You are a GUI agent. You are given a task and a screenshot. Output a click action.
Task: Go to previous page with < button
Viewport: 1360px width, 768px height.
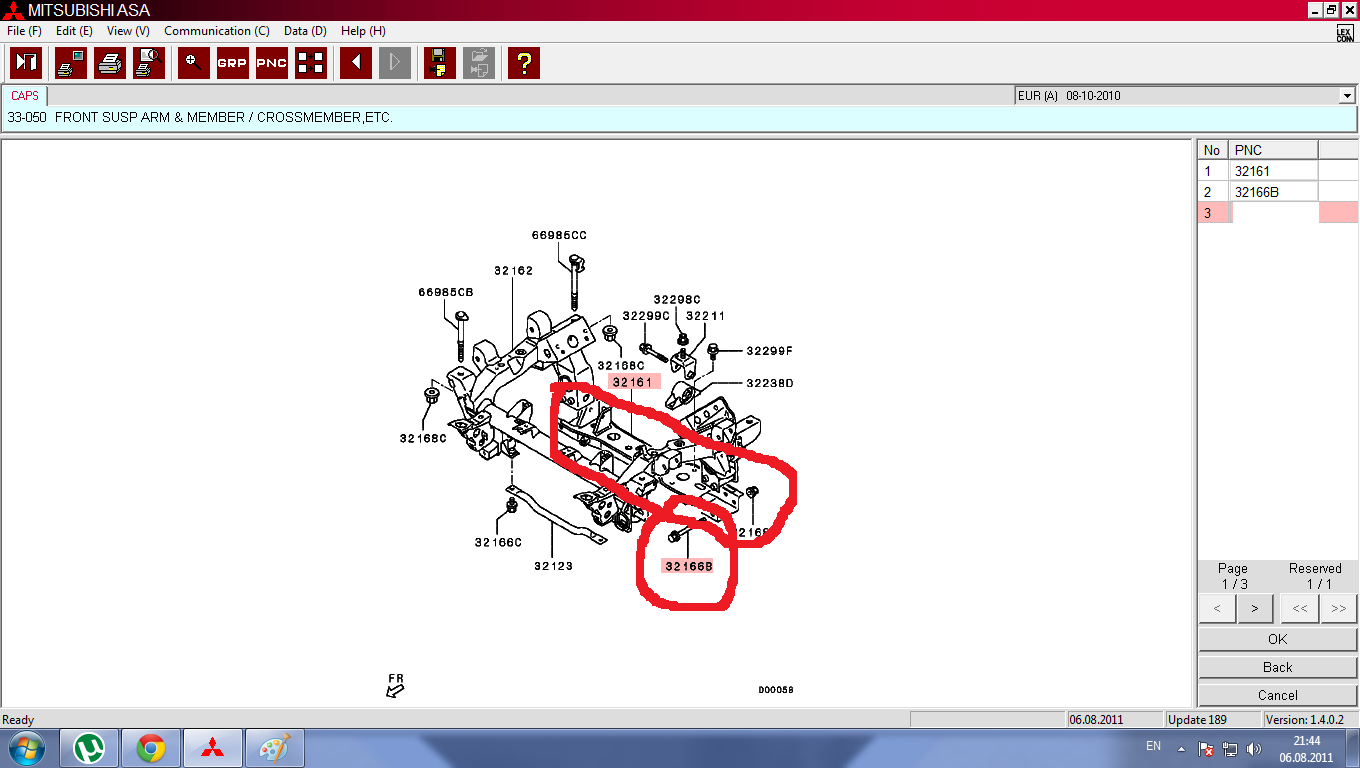[x=1217, y=608]
